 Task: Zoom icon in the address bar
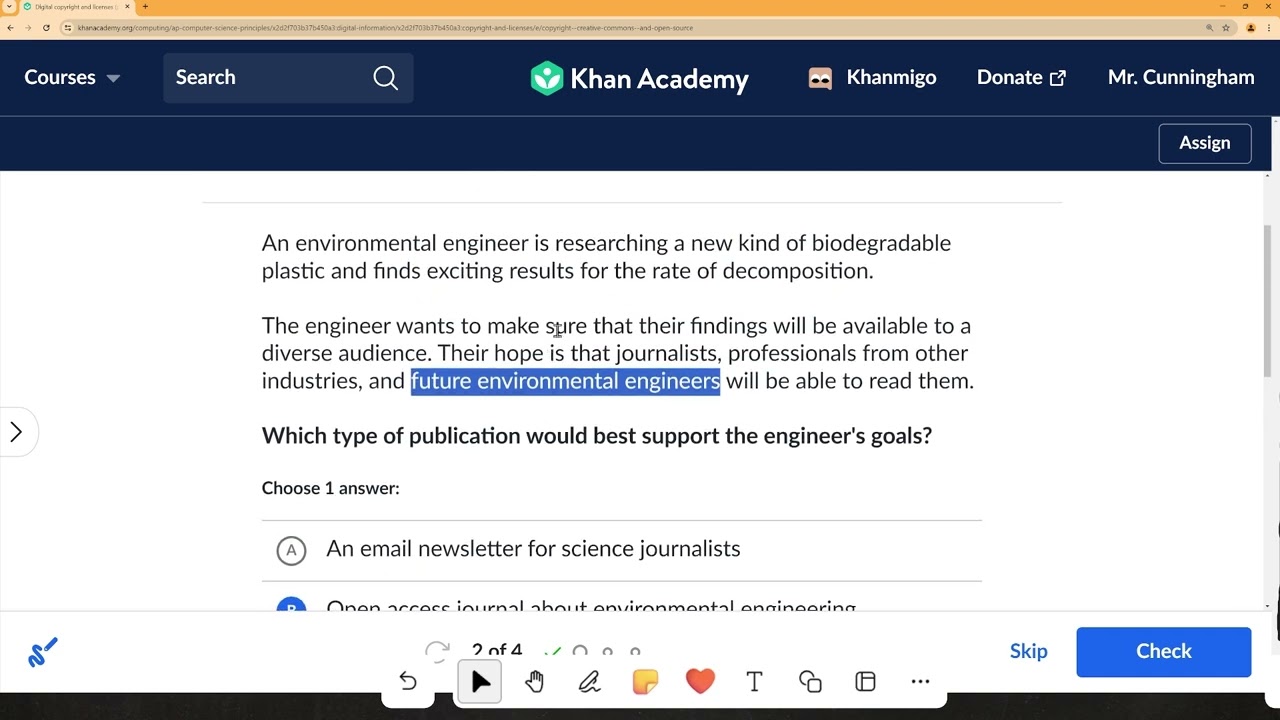click(1209, 28)
